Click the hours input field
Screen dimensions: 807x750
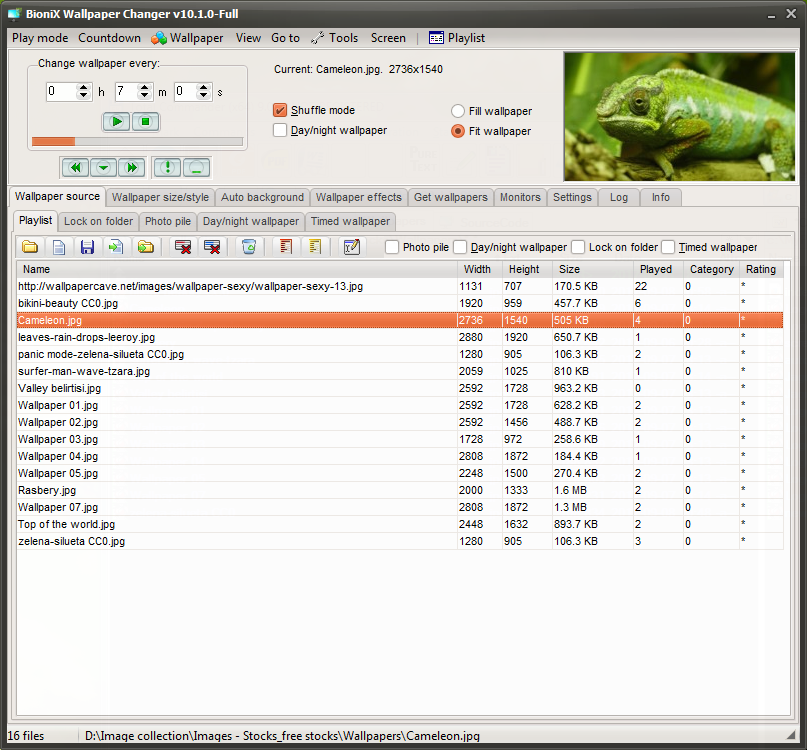62,92
